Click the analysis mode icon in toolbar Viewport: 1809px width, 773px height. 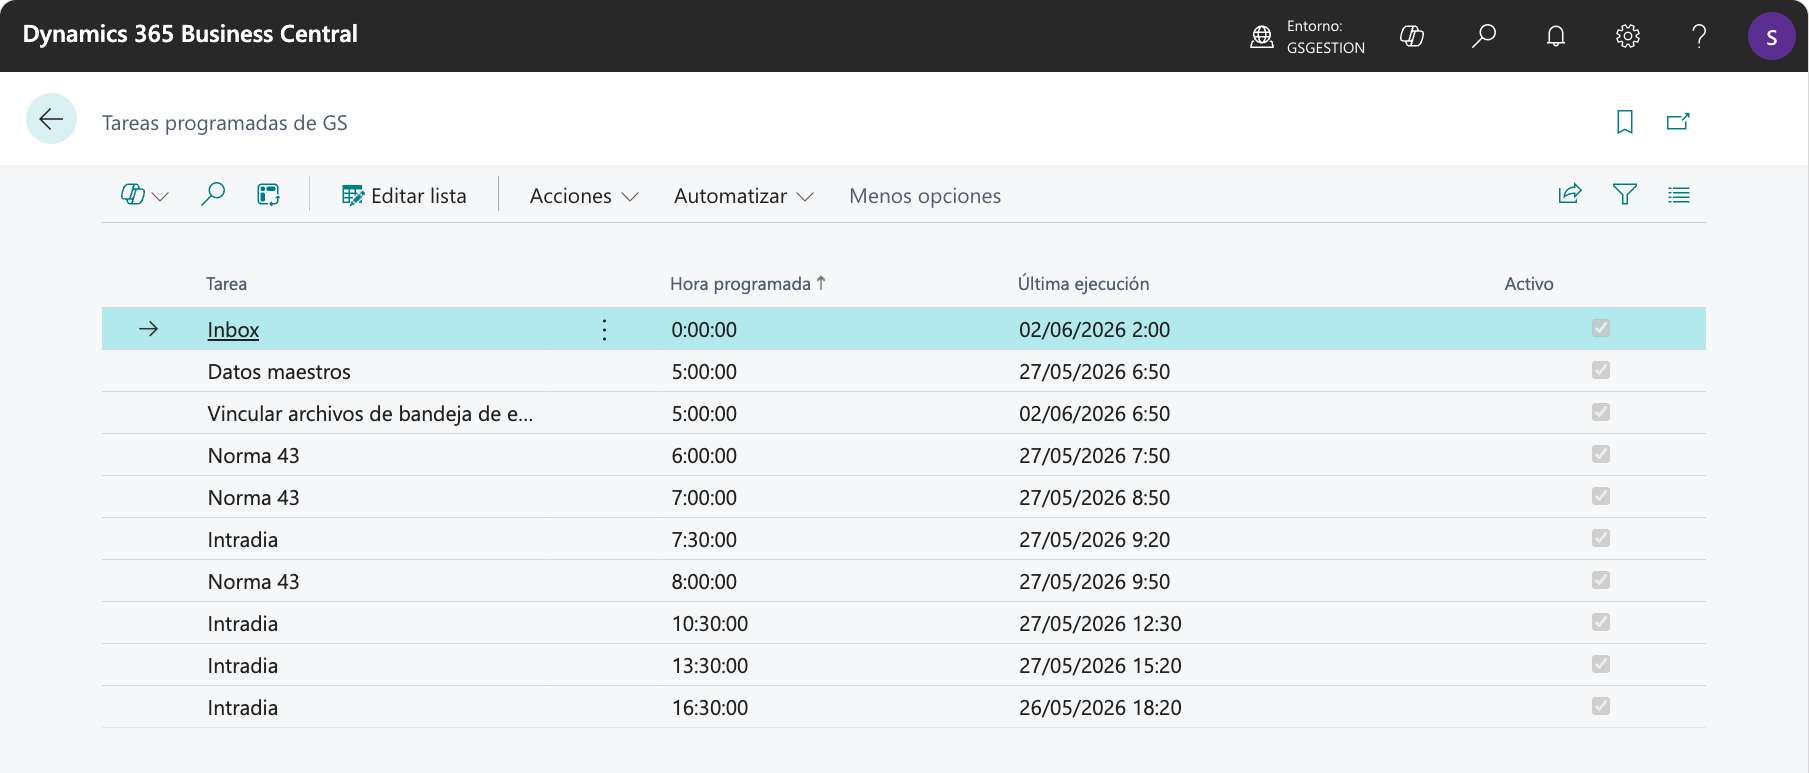(268, 194)
